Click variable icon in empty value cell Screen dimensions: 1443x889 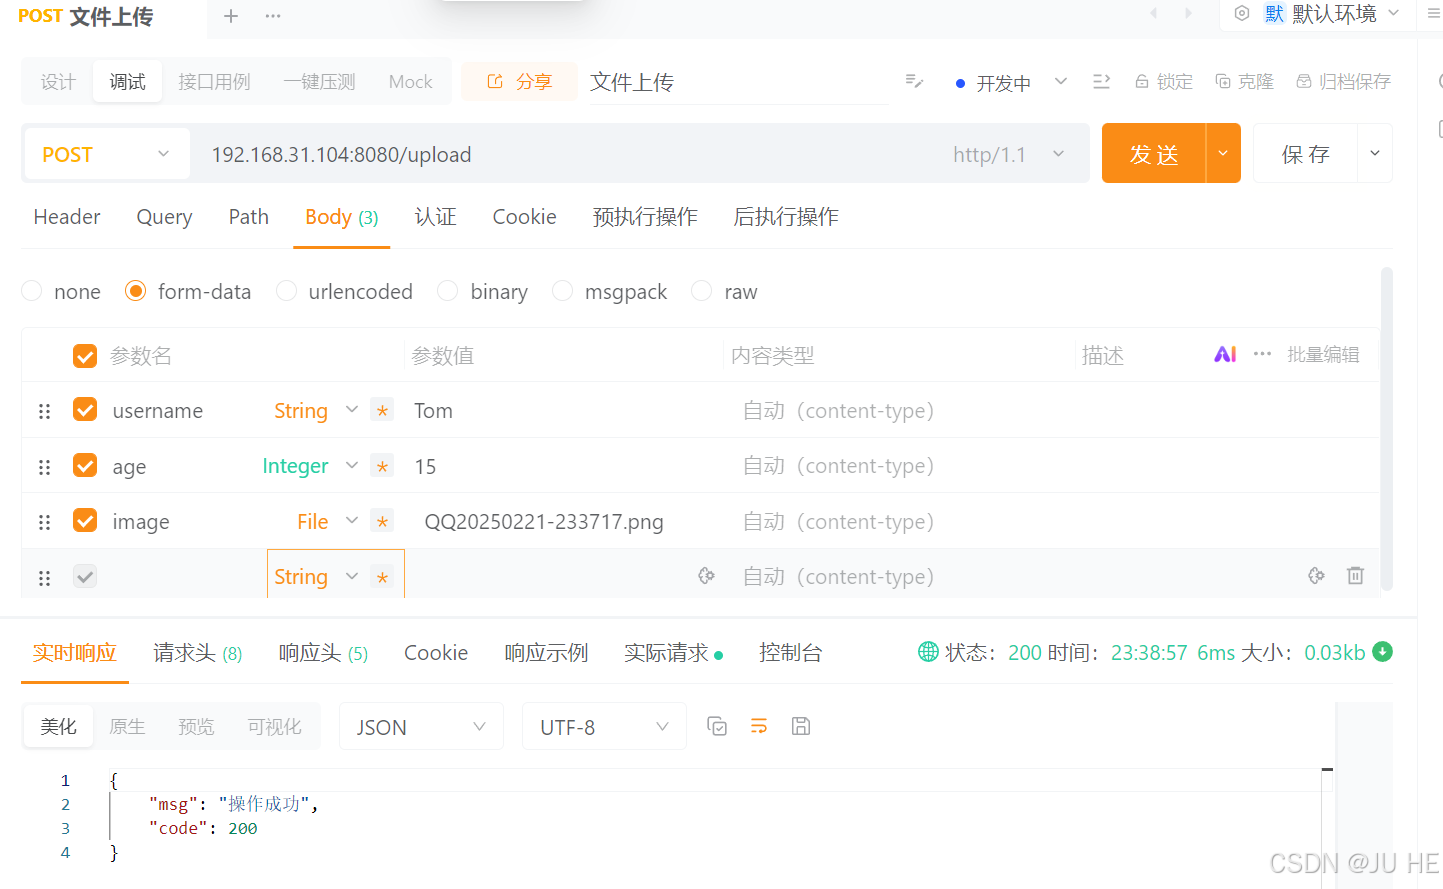coord(706,575)
